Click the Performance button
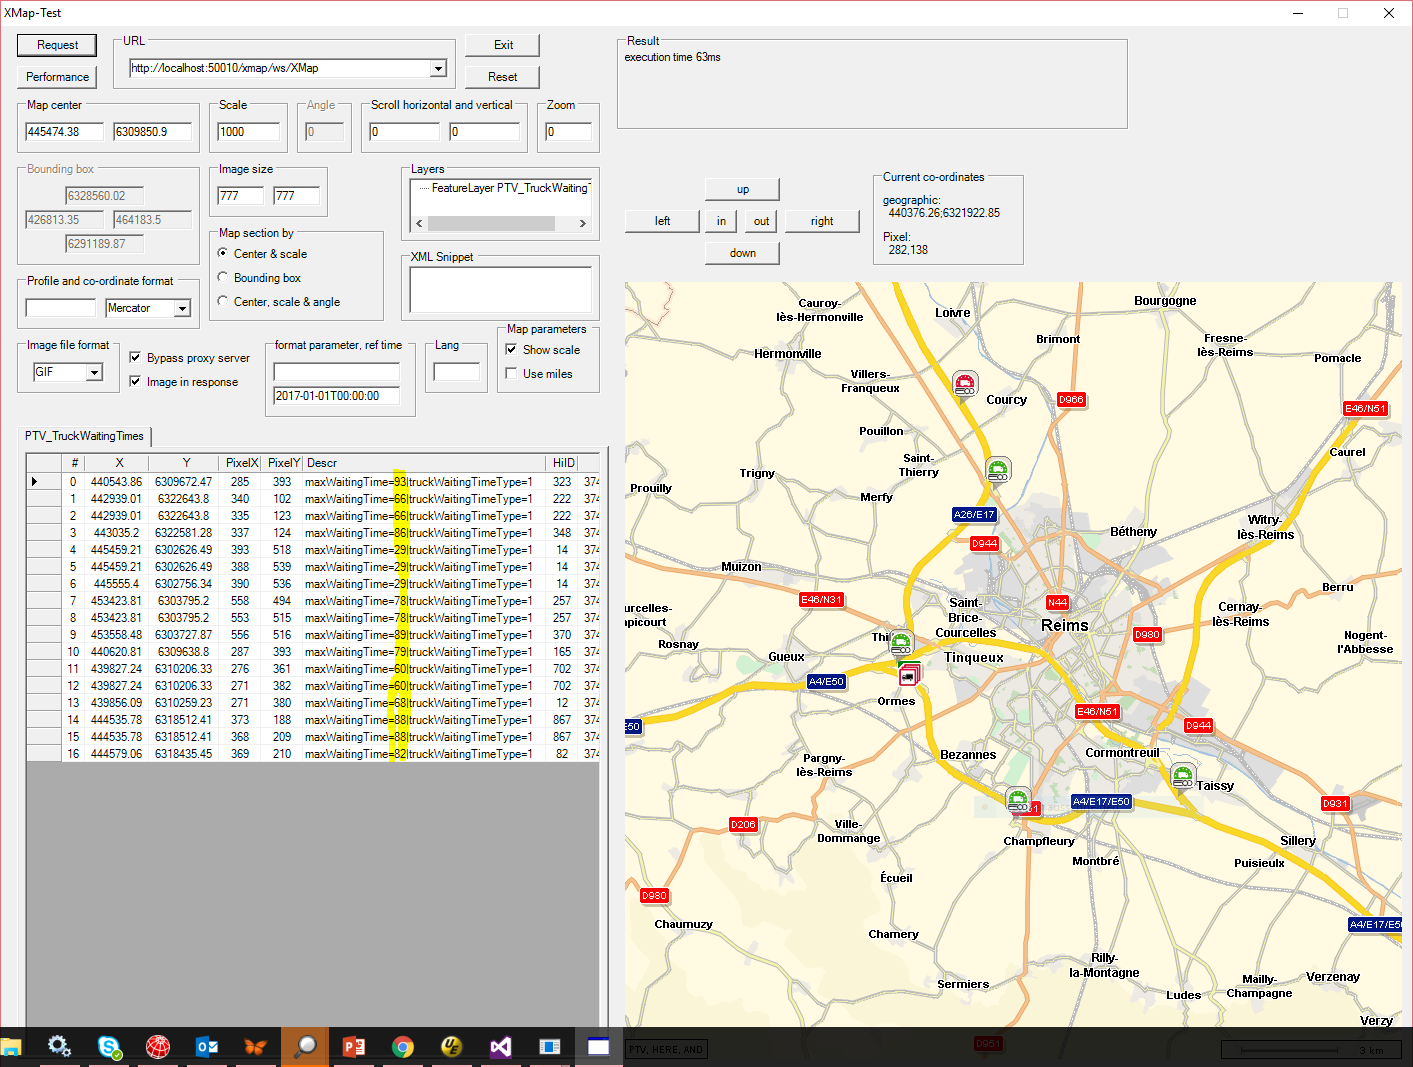The width and height of the screenshot is (1413, 1067). [x=57, y=77]
